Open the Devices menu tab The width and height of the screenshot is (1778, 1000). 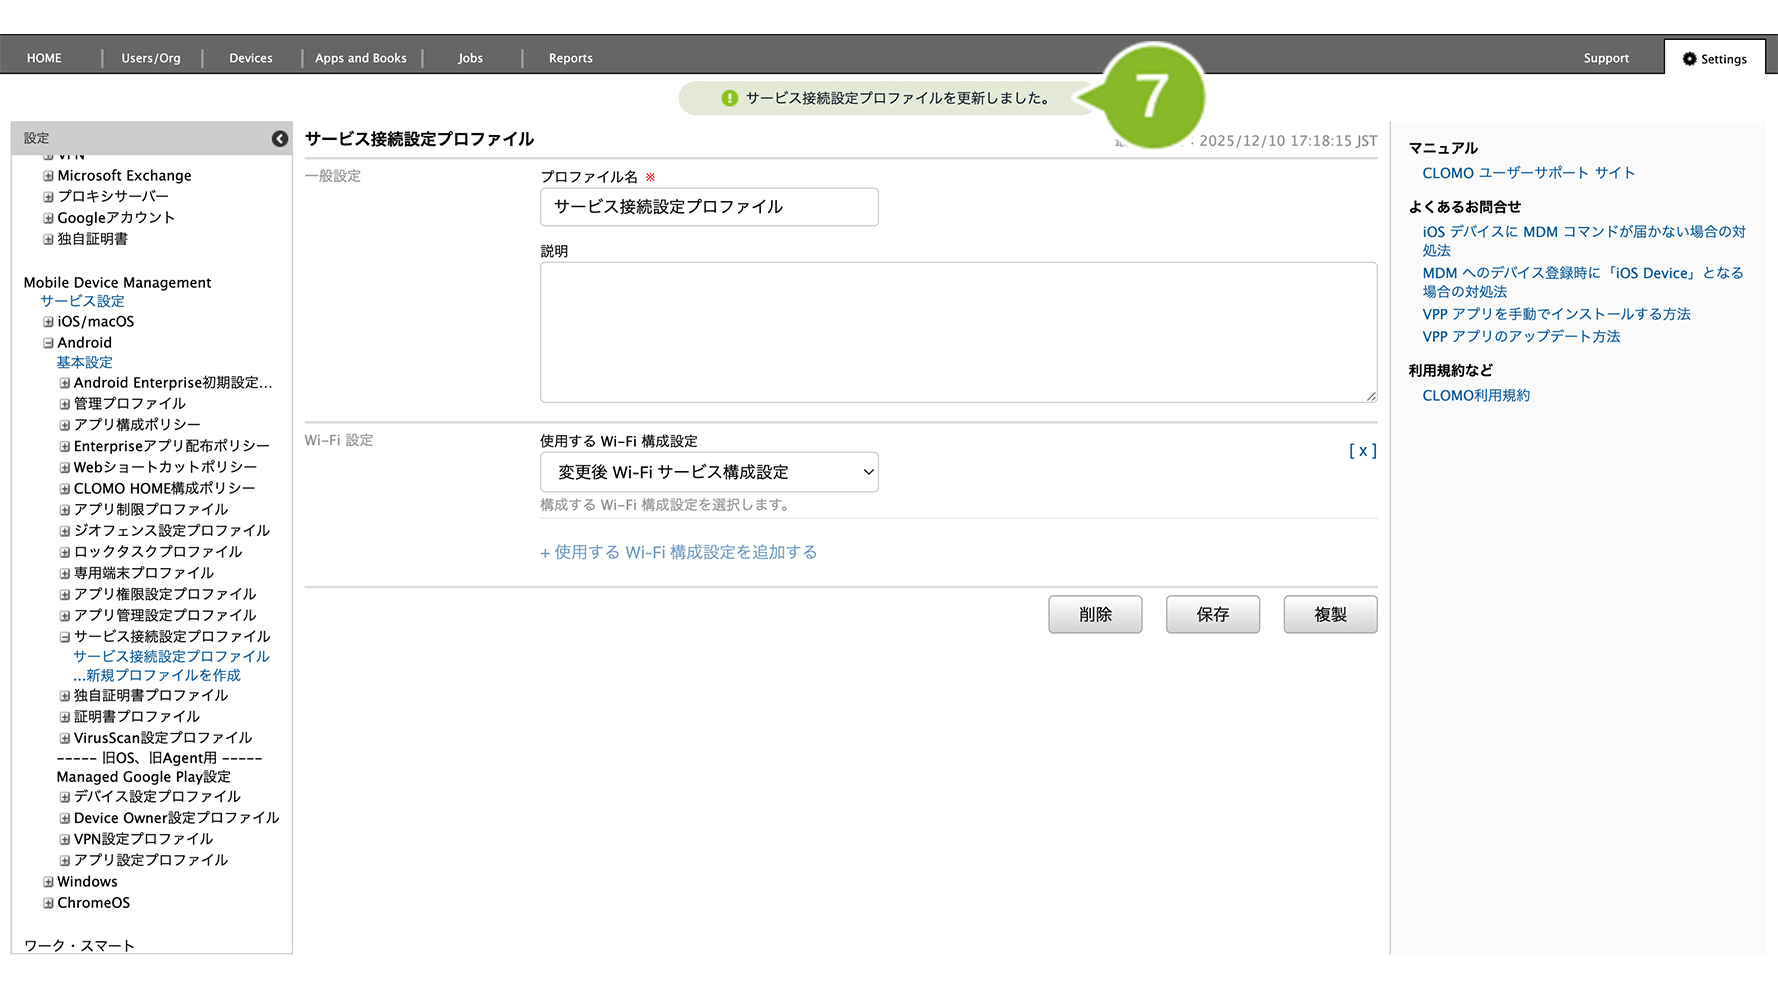[250, 59]
